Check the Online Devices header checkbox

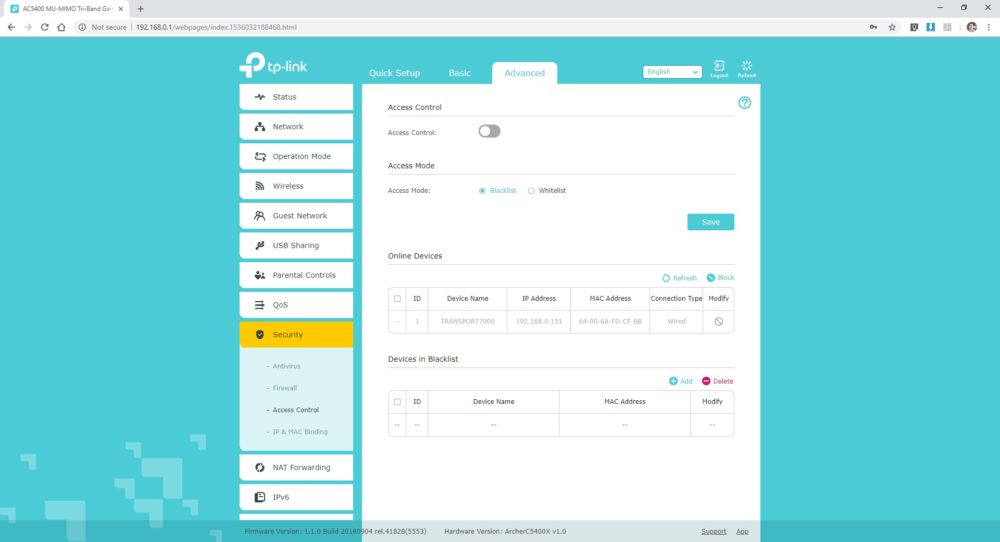[397, 298]
